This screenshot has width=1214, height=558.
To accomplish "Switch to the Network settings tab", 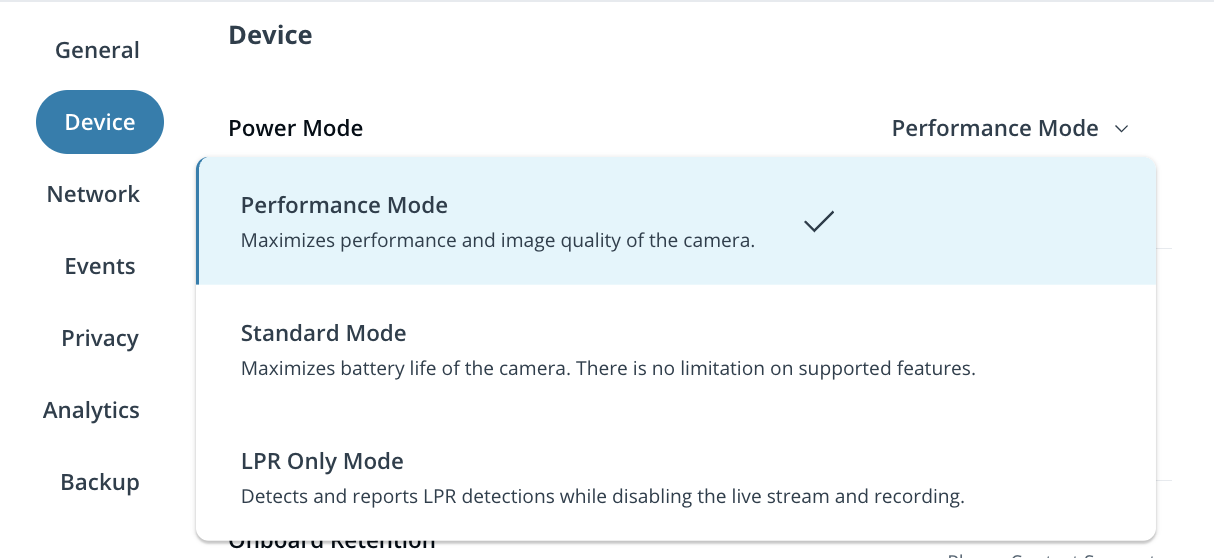I will (94, 194).
